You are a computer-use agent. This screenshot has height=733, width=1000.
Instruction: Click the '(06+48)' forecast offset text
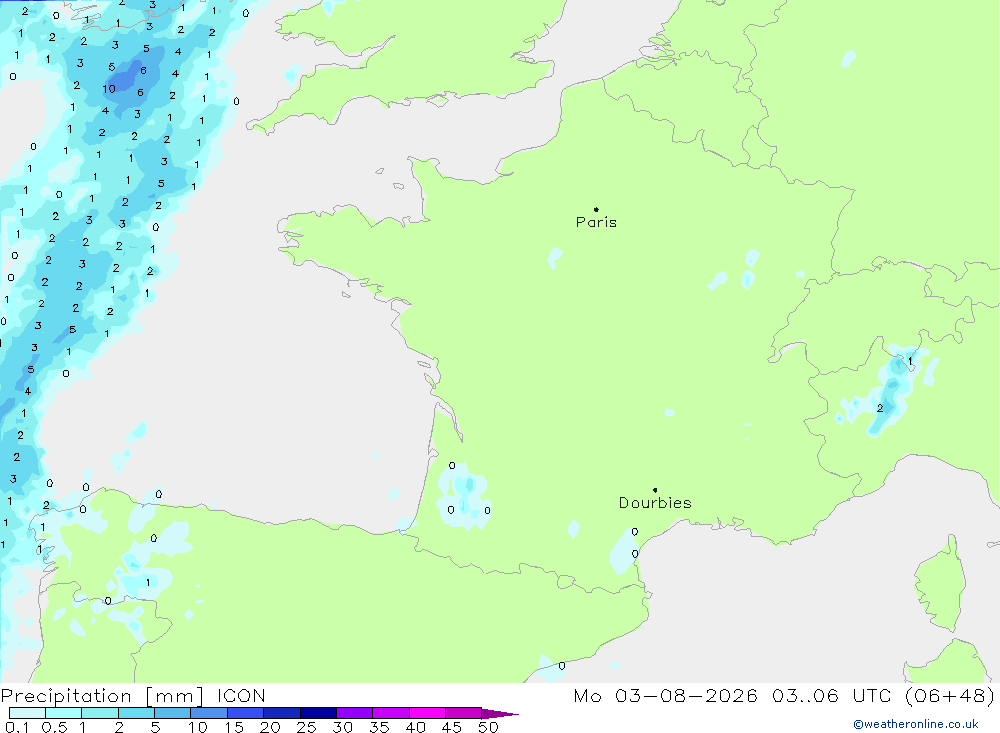pos(950,696)
